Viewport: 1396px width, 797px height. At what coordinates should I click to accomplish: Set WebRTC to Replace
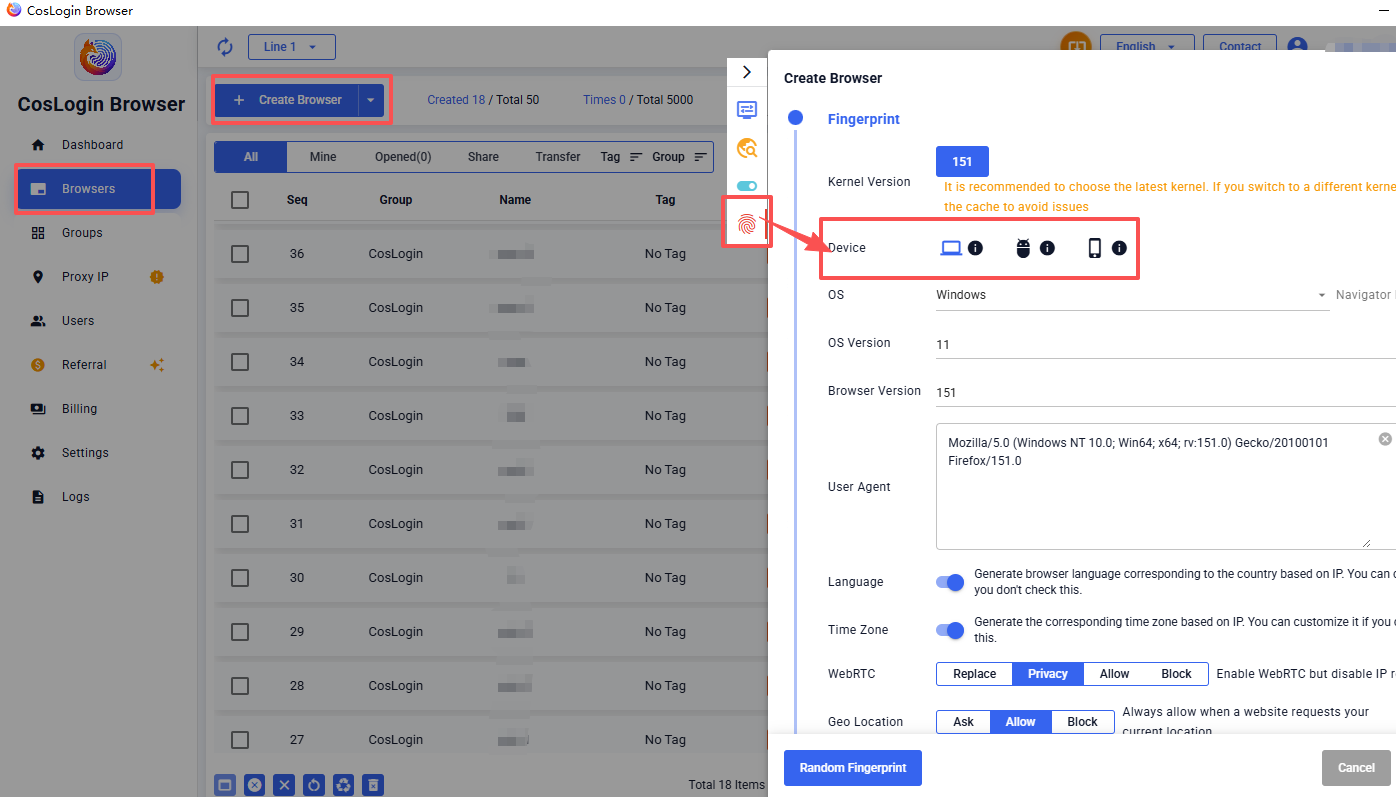click(x=975, y=674)
